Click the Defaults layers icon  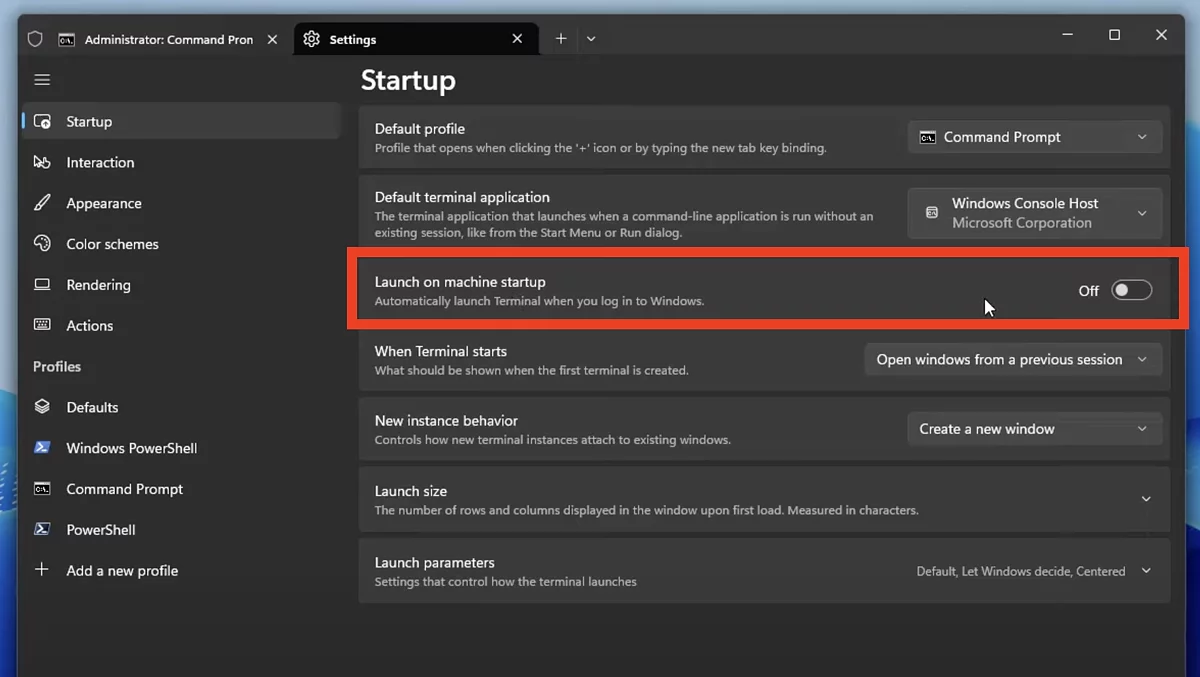pos(42,407)
